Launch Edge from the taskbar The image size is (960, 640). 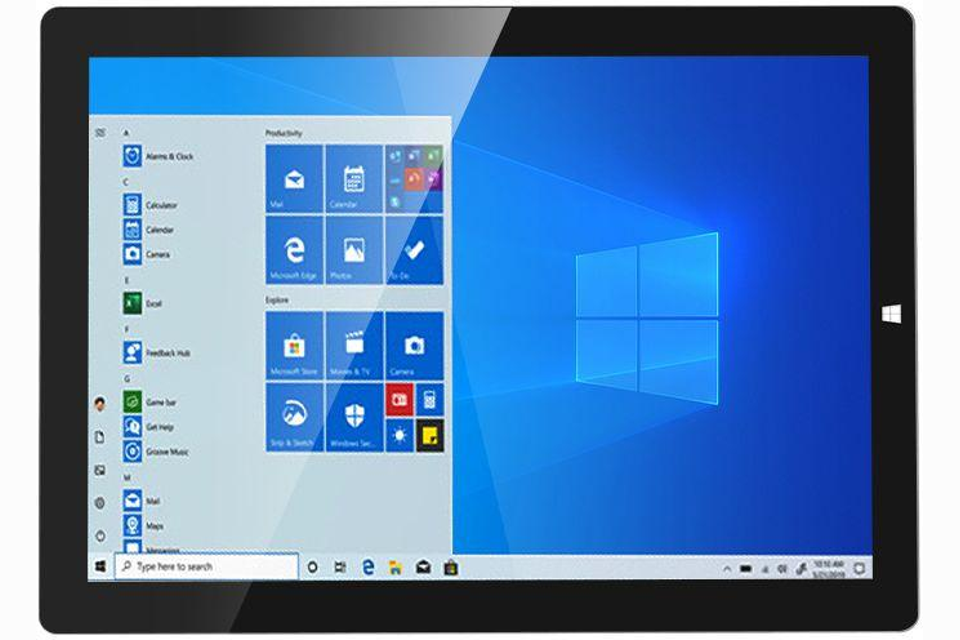pyautogui.click(x=368, y=568)
